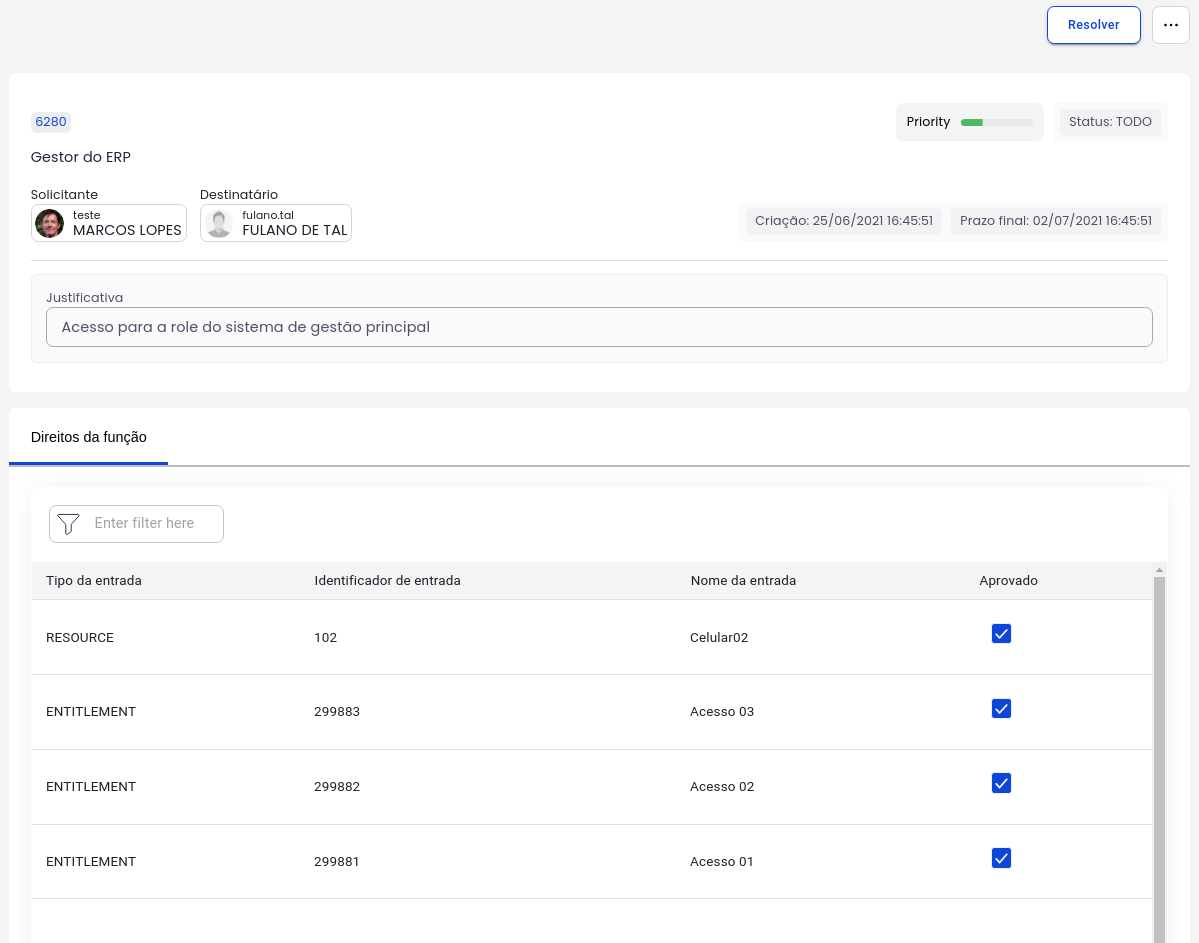The width and height of the screenshot is (1199, 943).
Task: Click the Resolver button
Action: (x=1093, y=25)
